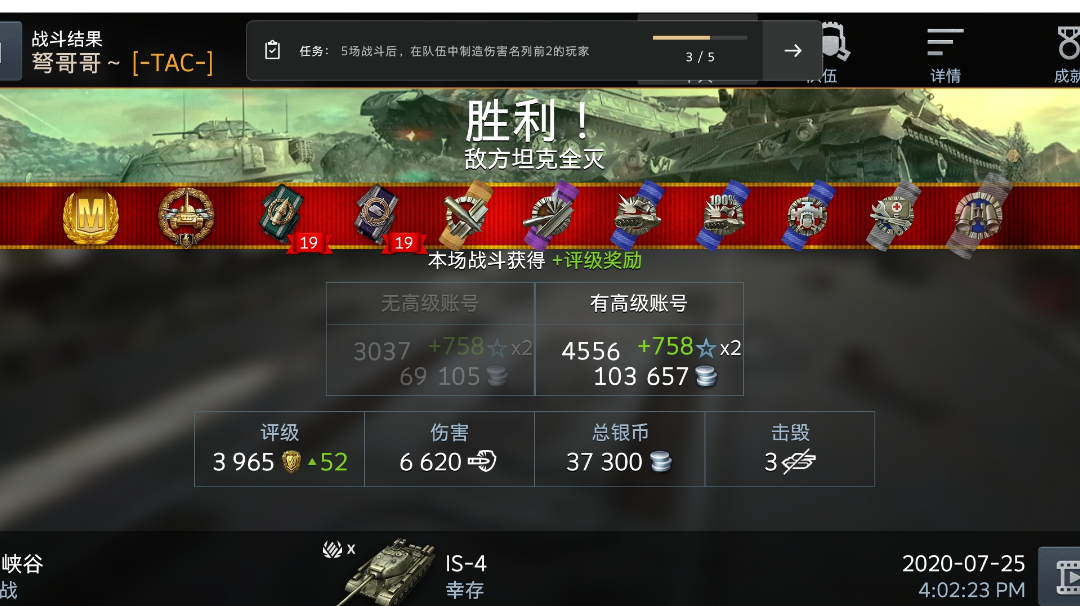Screen dimensions: 1080x606
Task: Click the 伤害 damage 6 620 panel
Action: coord(449,449)
